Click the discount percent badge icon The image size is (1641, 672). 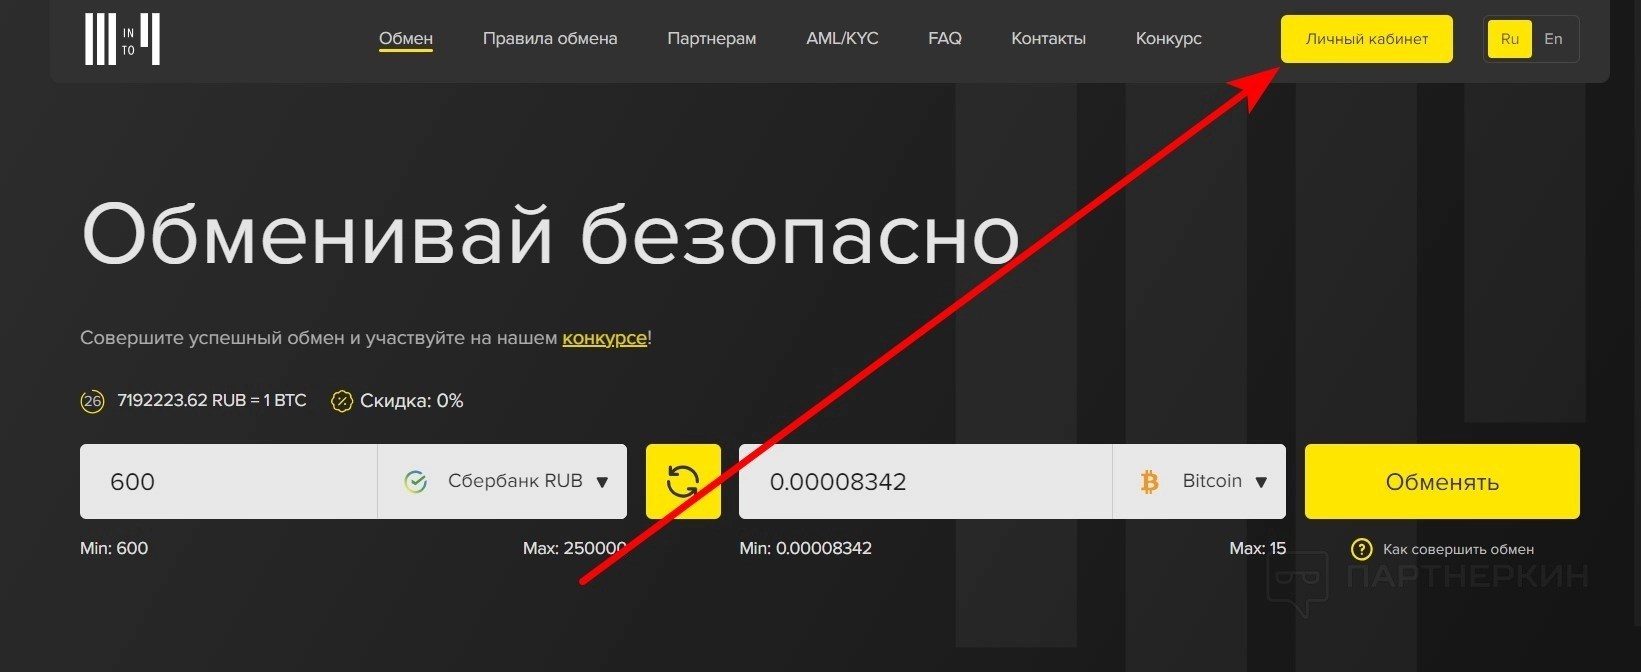(x=342, y=401)
